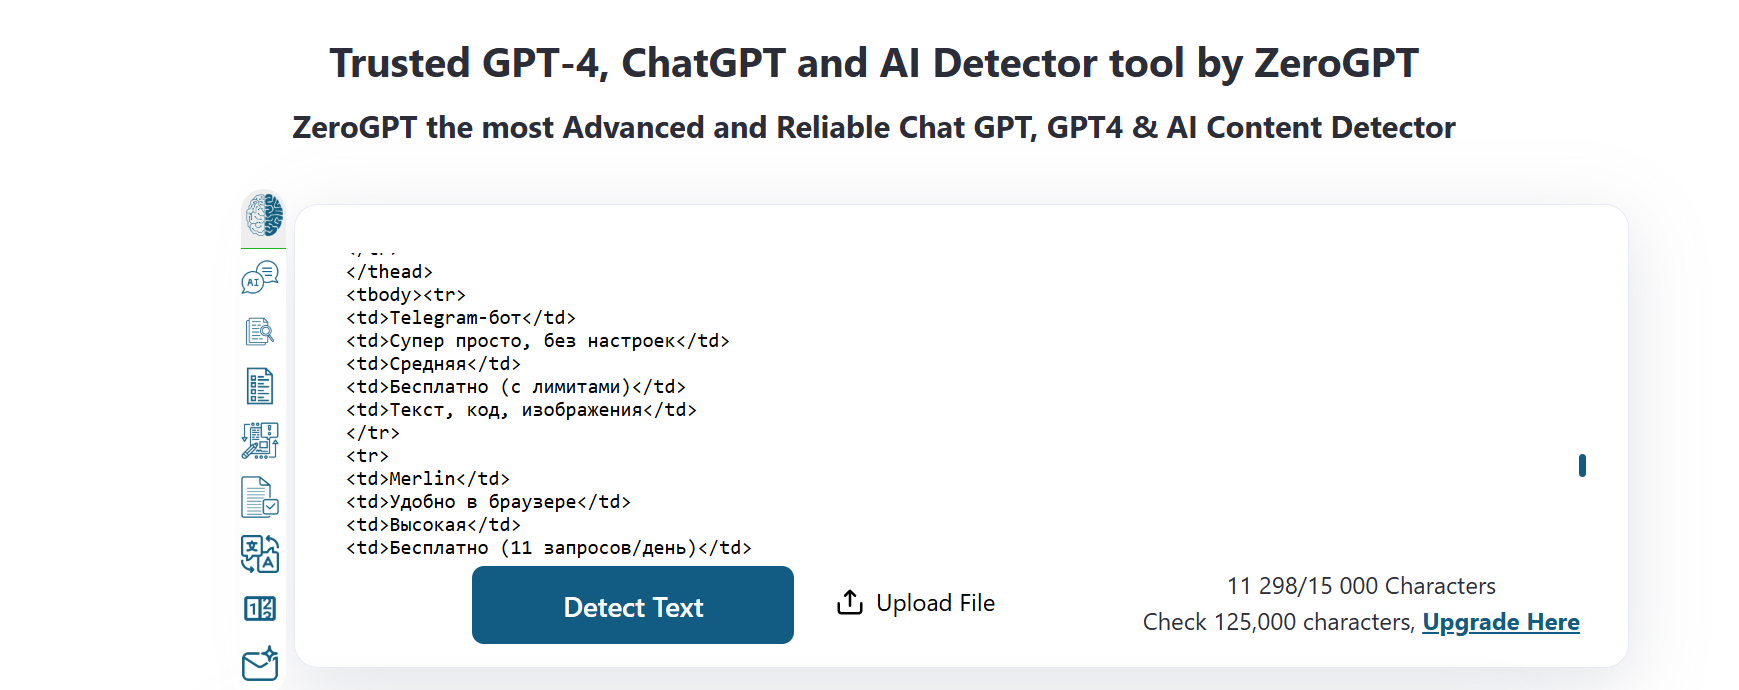Select the checklist document icon
The width and height of the screenshot is (1739, 690).
point(260,386)
